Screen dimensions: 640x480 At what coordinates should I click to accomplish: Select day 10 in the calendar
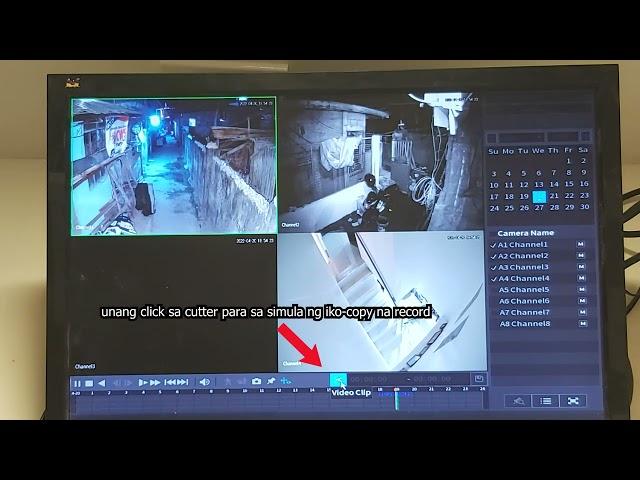point(494,185)
